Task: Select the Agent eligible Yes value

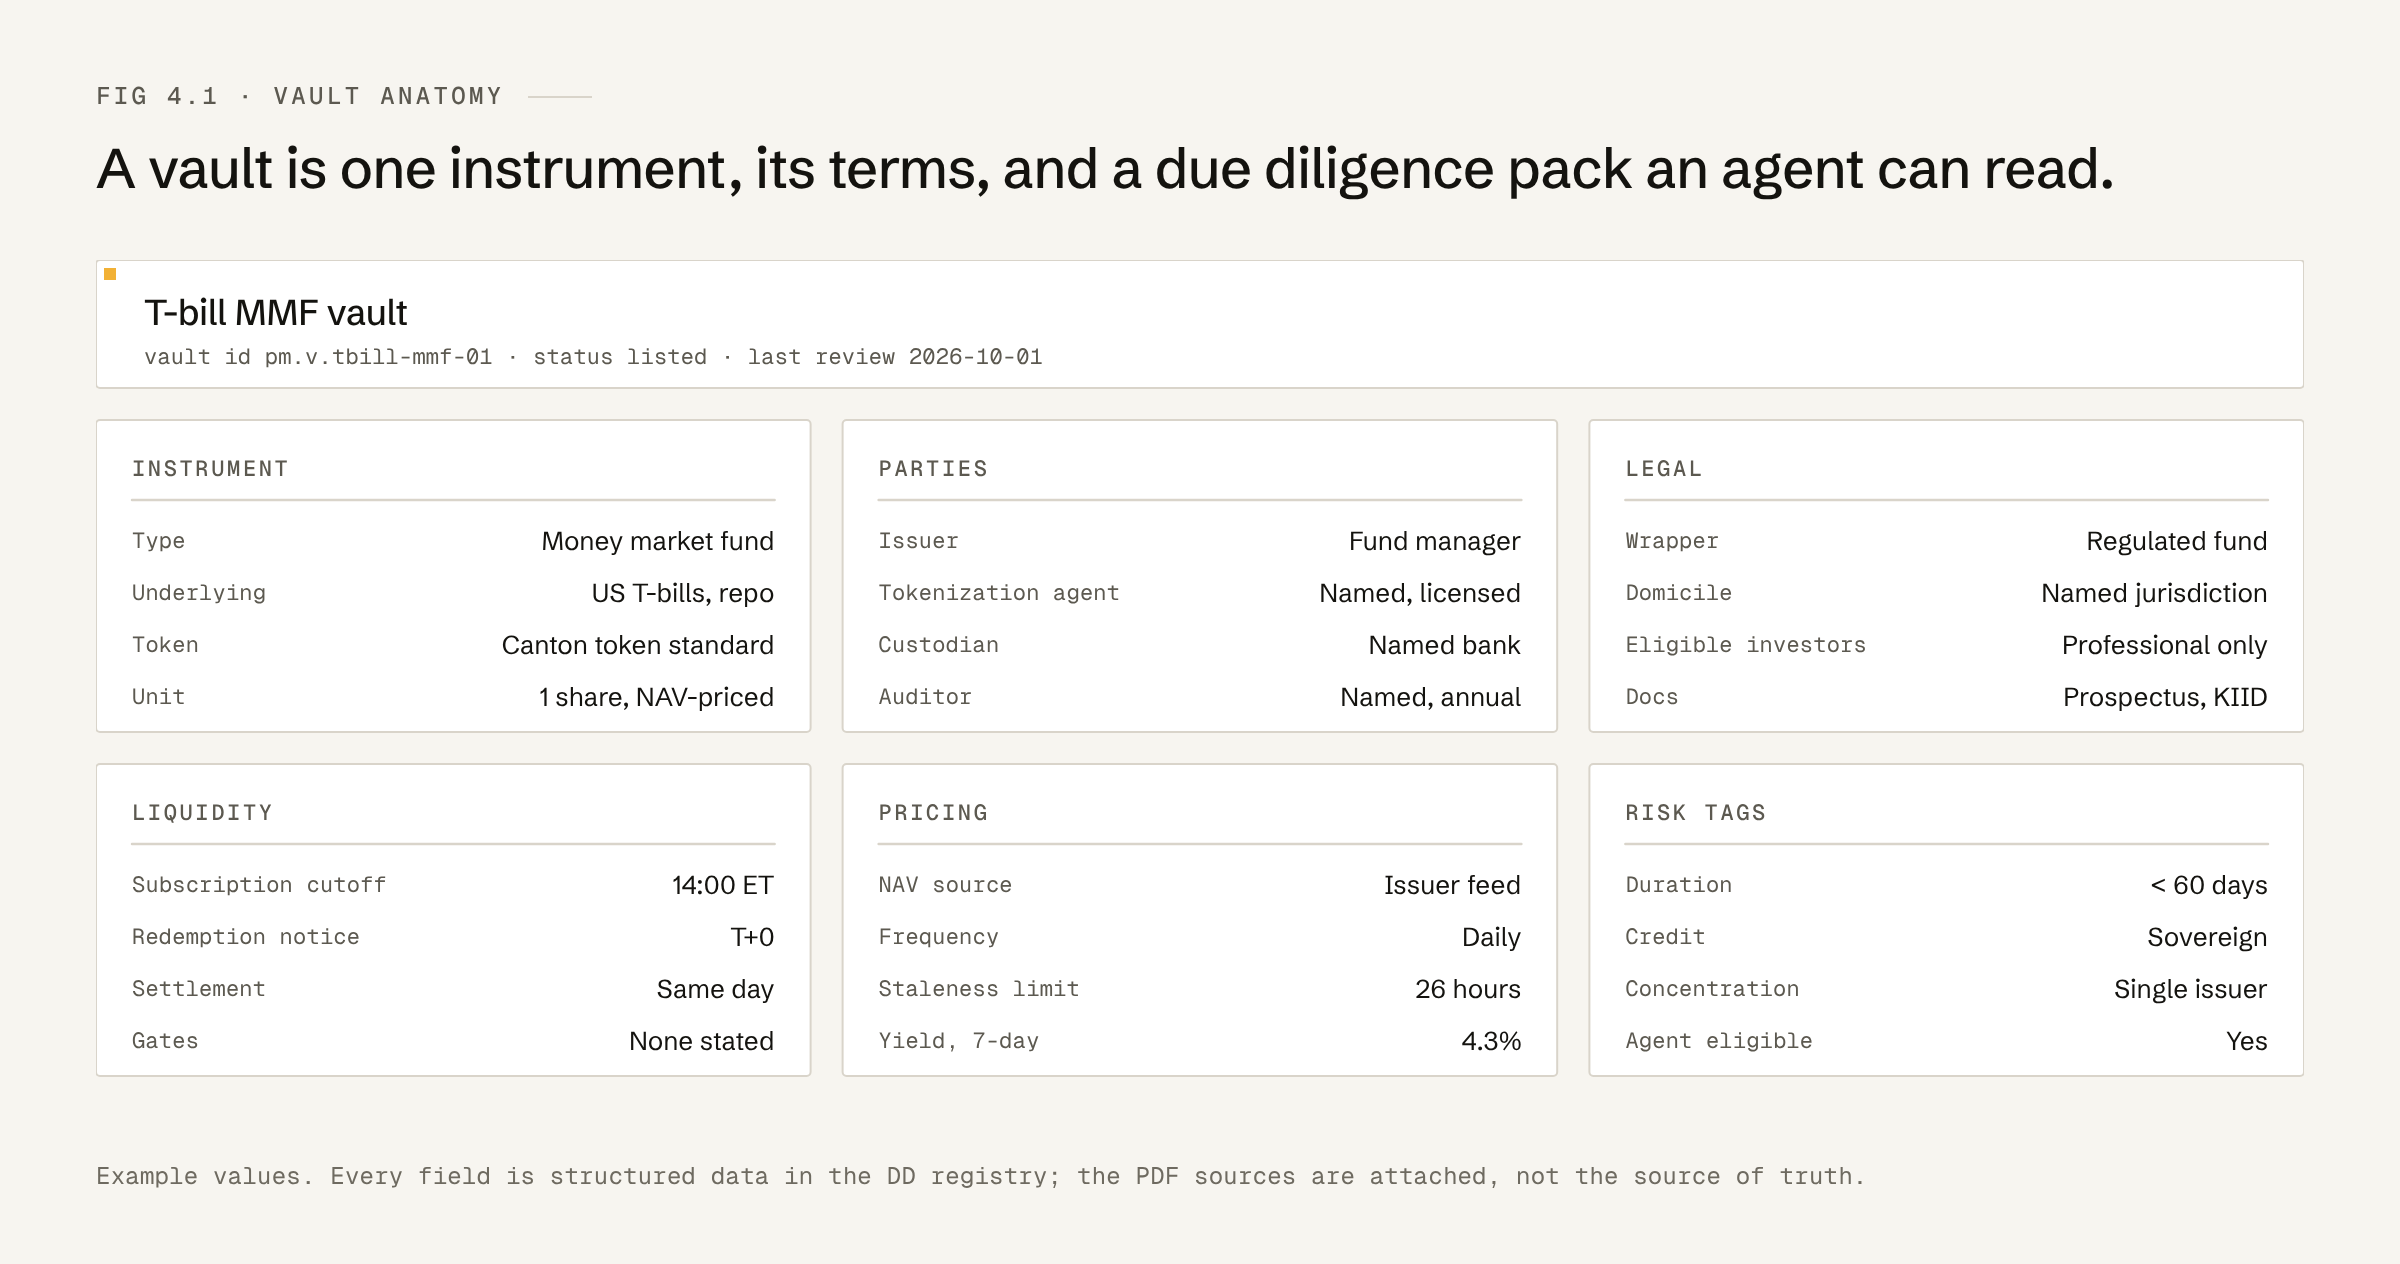Action: click(x=2246, y=1041)
